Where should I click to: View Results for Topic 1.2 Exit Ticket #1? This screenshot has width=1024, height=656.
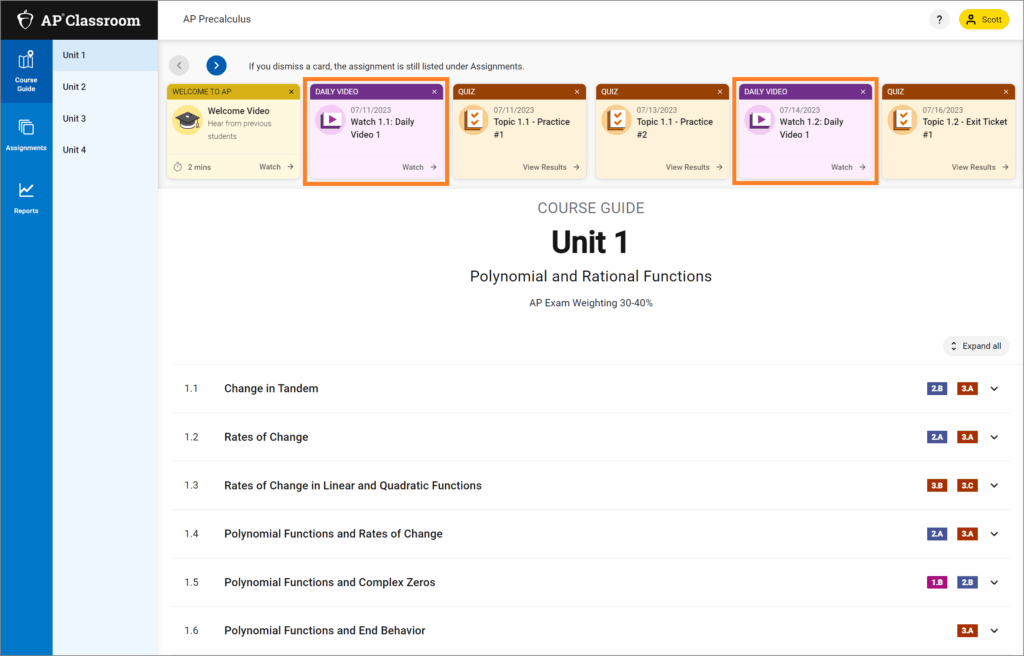tap(980, 167)
